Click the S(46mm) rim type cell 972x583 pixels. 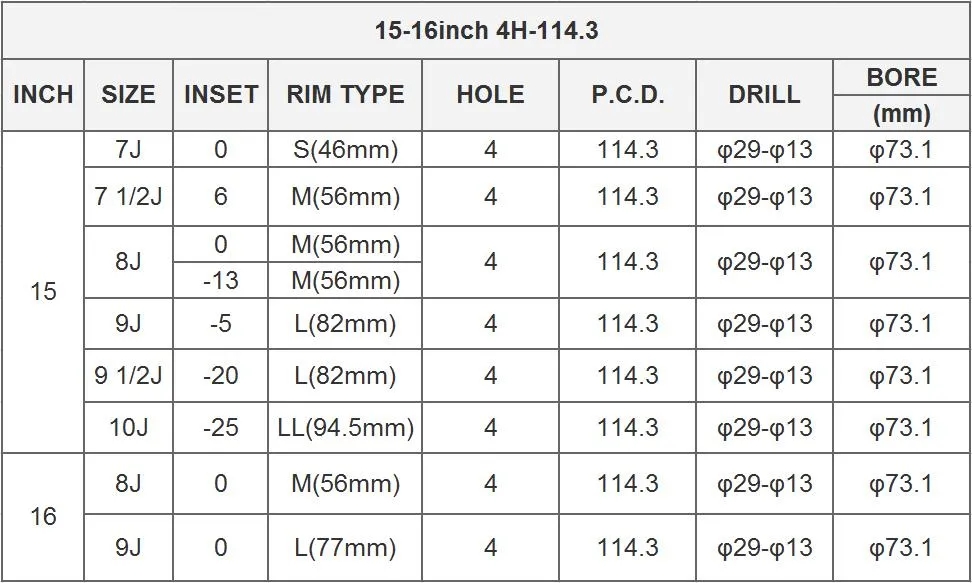pos(345,150)
